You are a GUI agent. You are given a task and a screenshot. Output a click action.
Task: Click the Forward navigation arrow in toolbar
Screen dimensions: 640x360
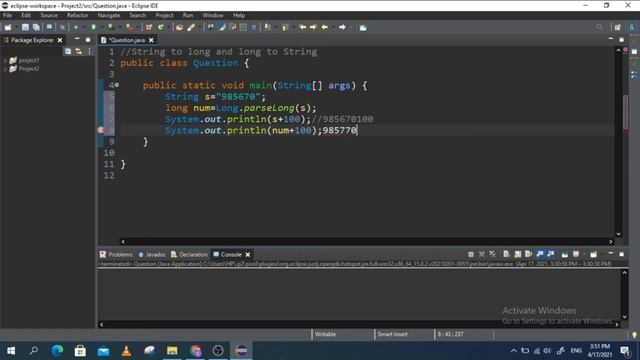coord(342,27)
